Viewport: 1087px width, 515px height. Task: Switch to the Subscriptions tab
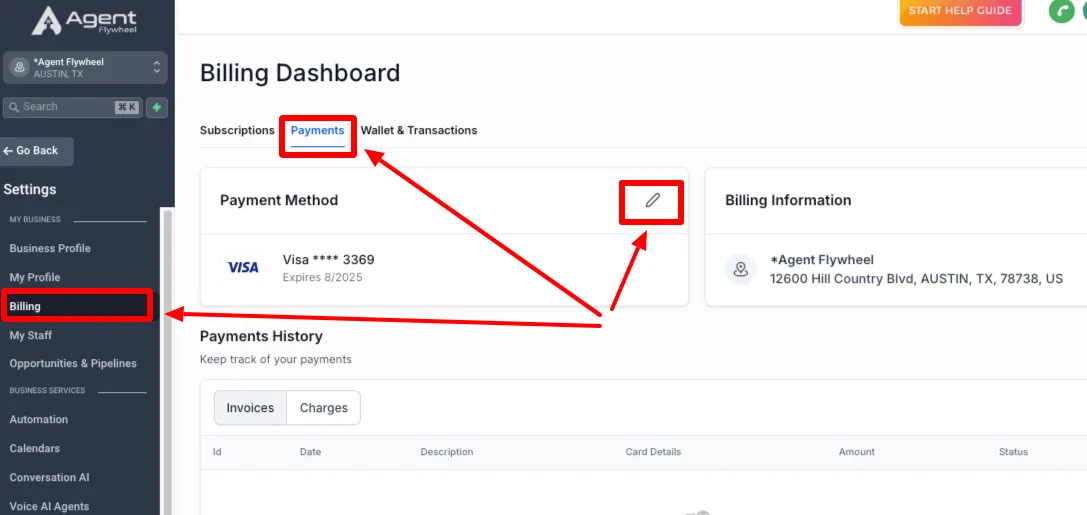237,130
